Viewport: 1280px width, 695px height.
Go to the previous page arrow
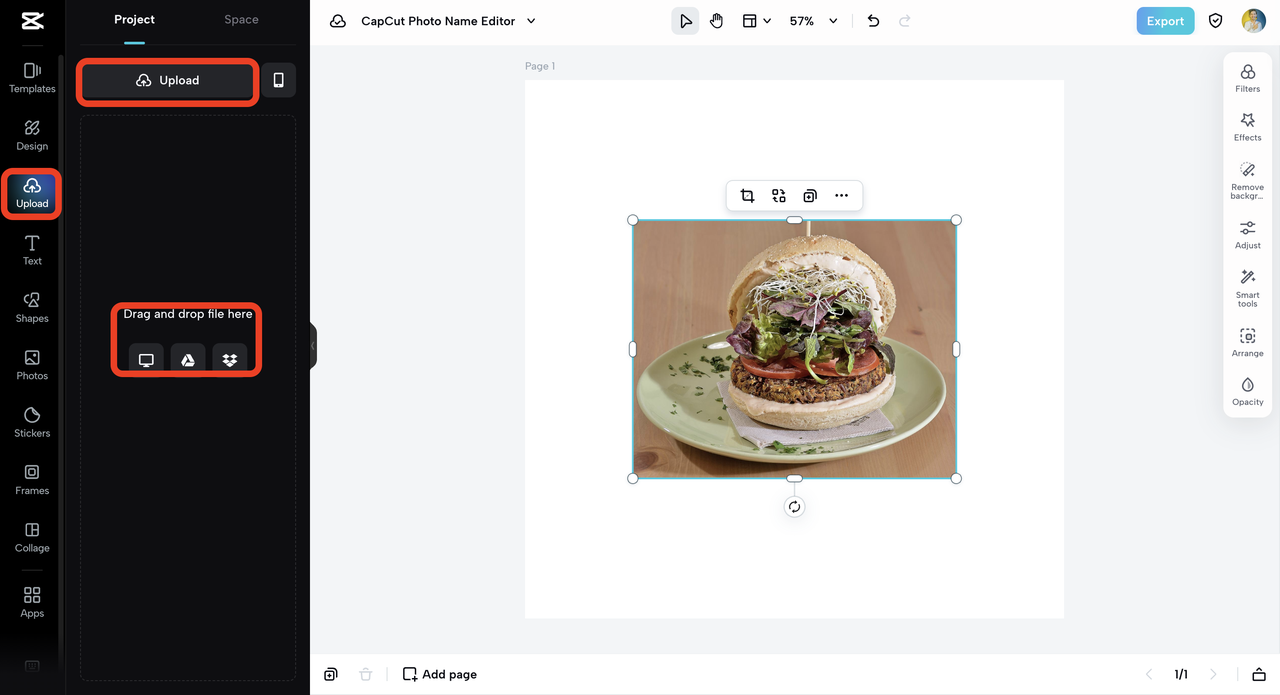(x=1149, y=675)
